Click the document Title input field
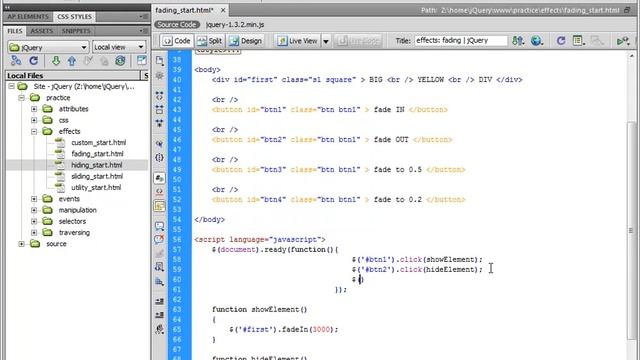 click(x=461, y=40)
